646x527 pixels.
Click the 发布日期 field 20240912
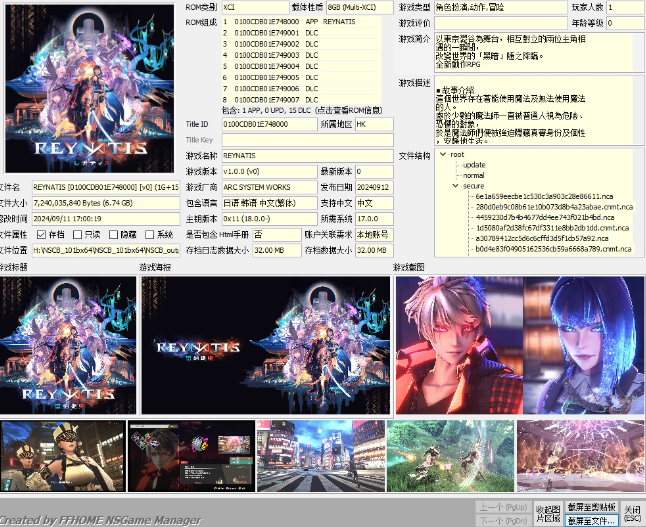(x=374, y=187)
